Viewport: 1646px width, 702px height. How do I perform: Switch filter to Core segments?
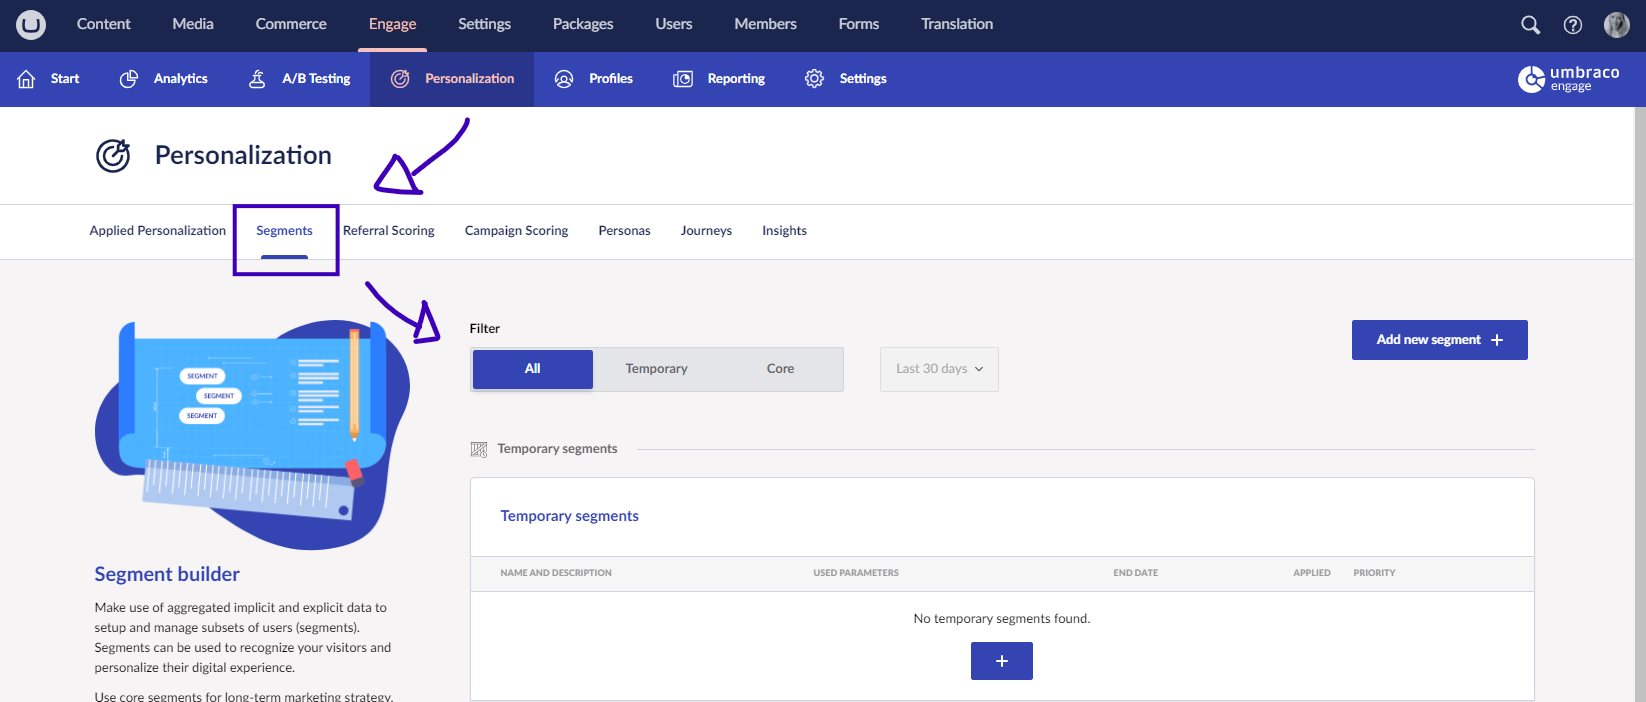[x=780, y=369]
